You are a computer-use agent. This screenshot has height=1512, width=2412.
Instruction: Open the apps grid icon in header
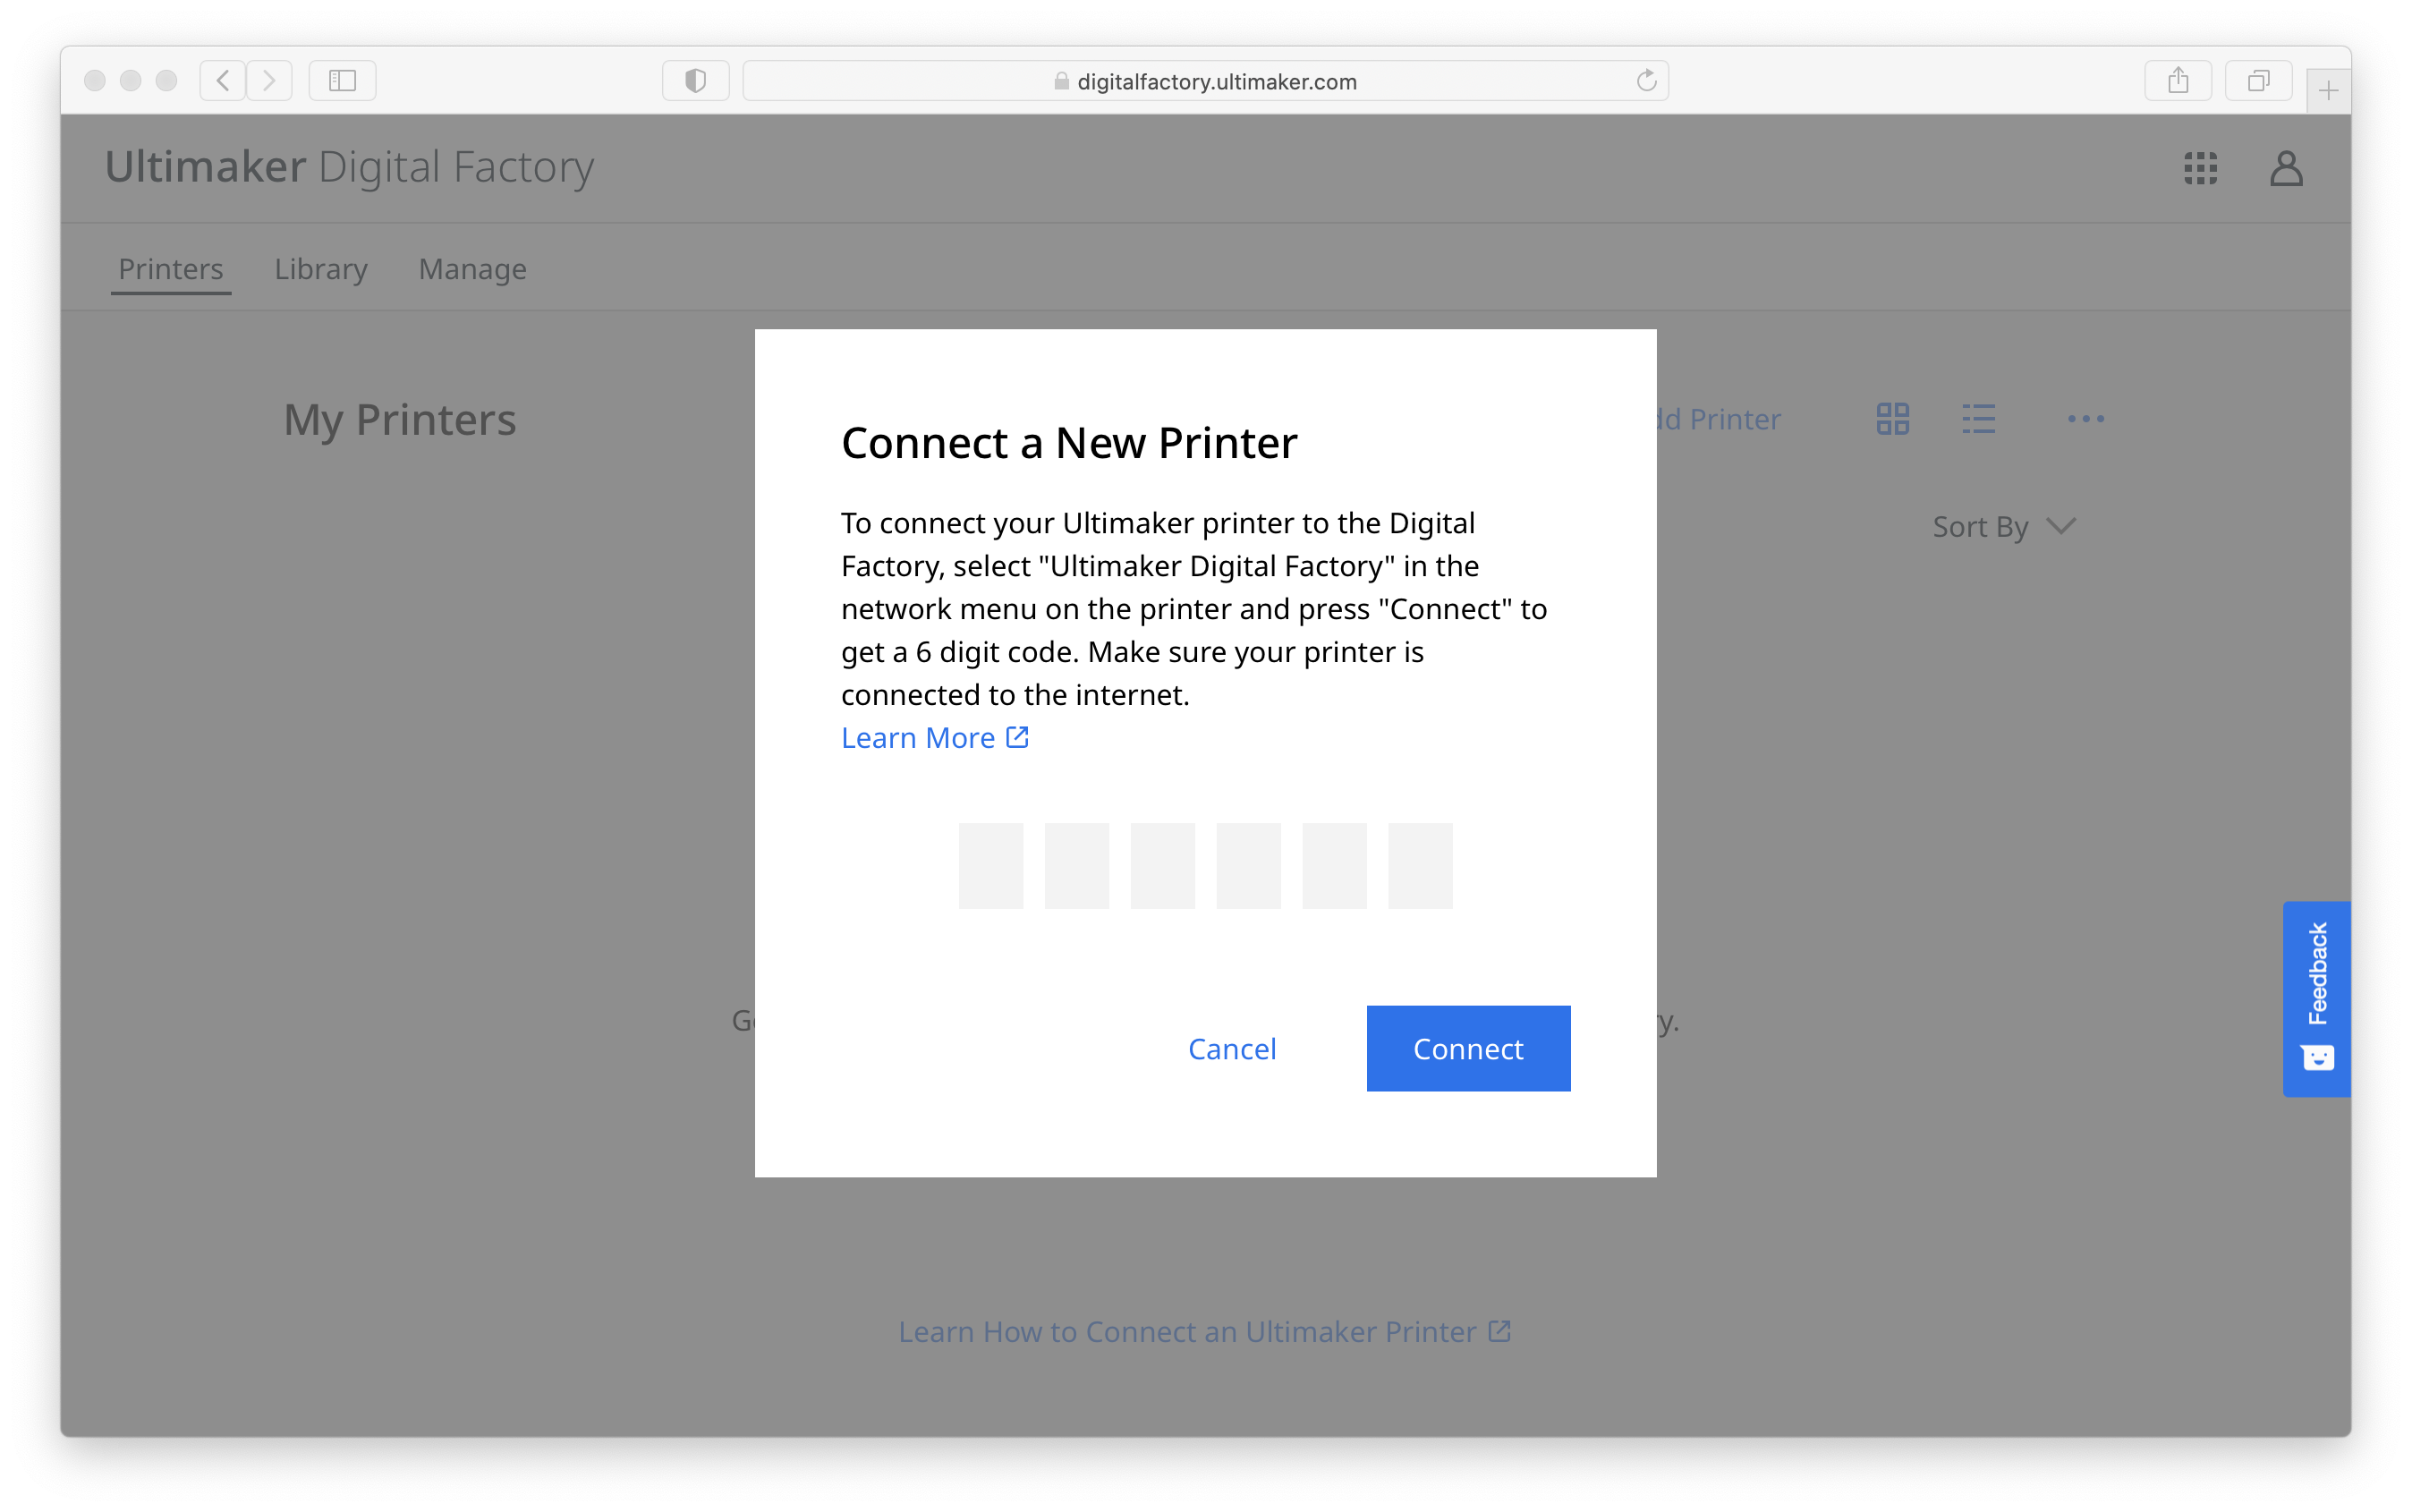(2199, 168)
